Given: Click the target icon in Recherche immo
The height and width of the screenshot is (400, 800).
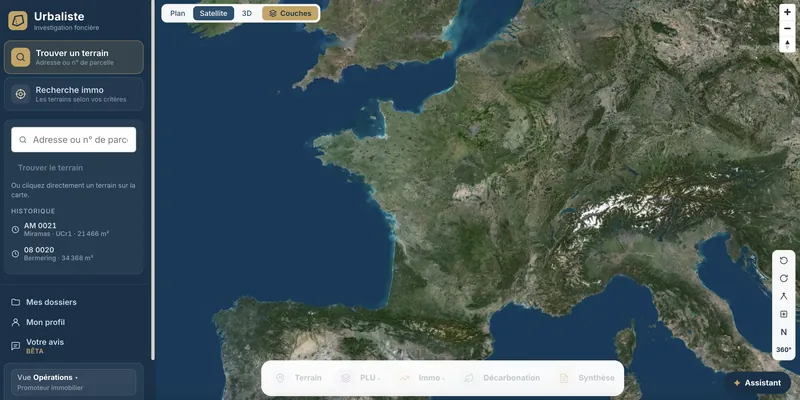Looking at the screenshot, I should (x=21, y=94).
